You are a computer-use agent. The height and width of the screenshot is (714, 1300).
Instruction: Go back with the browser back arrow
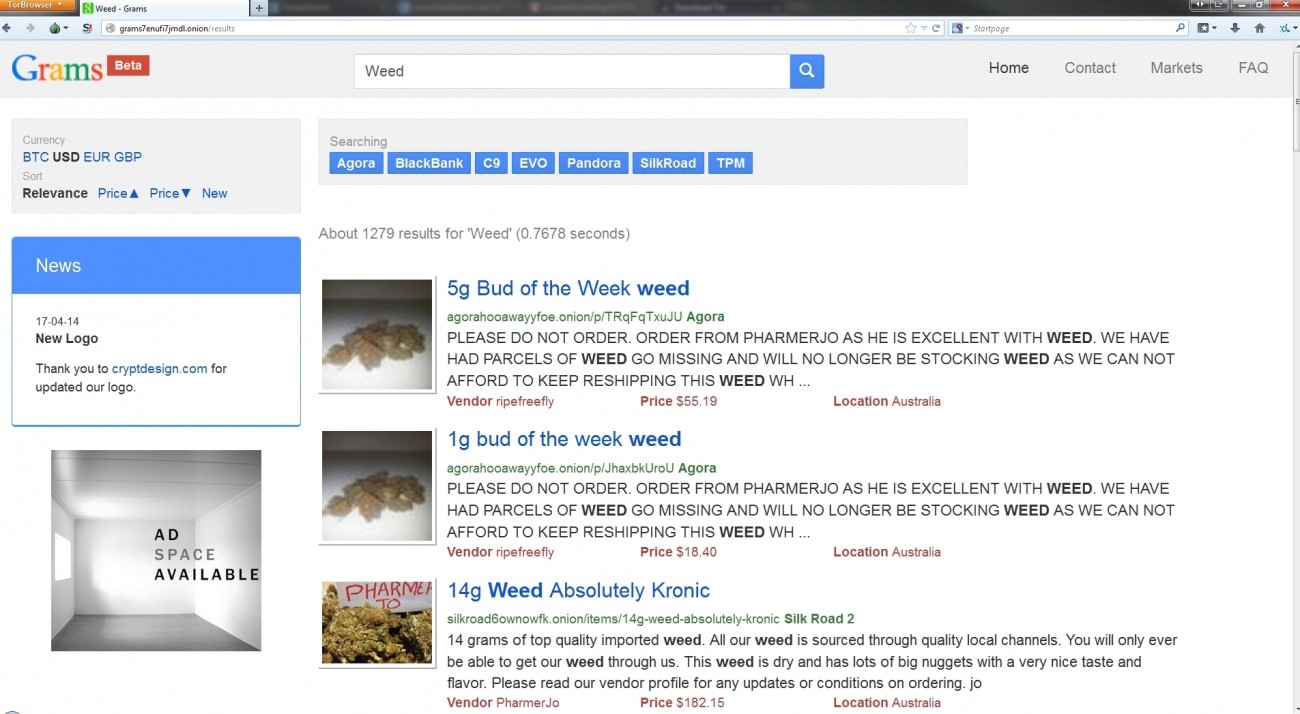tap(7, 28)
